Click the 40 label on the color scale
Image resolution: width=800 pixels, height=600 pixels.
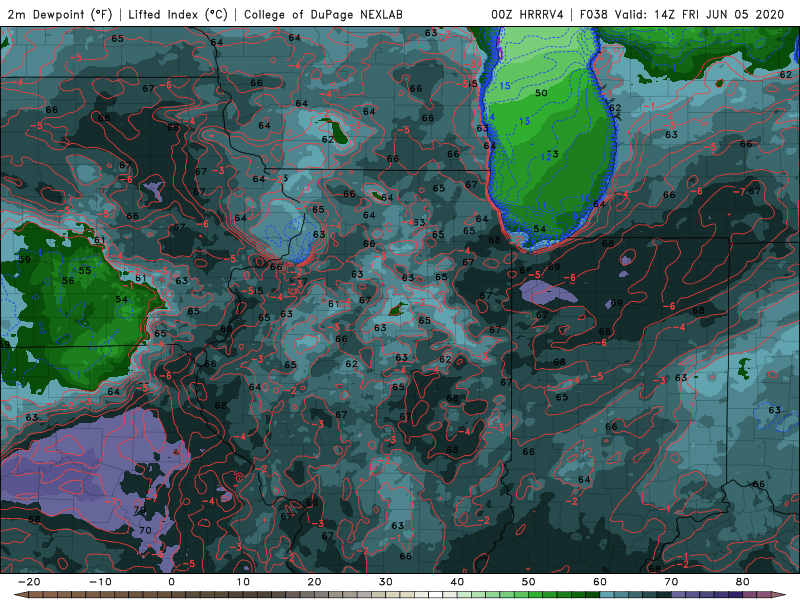[x=457, y=582]
